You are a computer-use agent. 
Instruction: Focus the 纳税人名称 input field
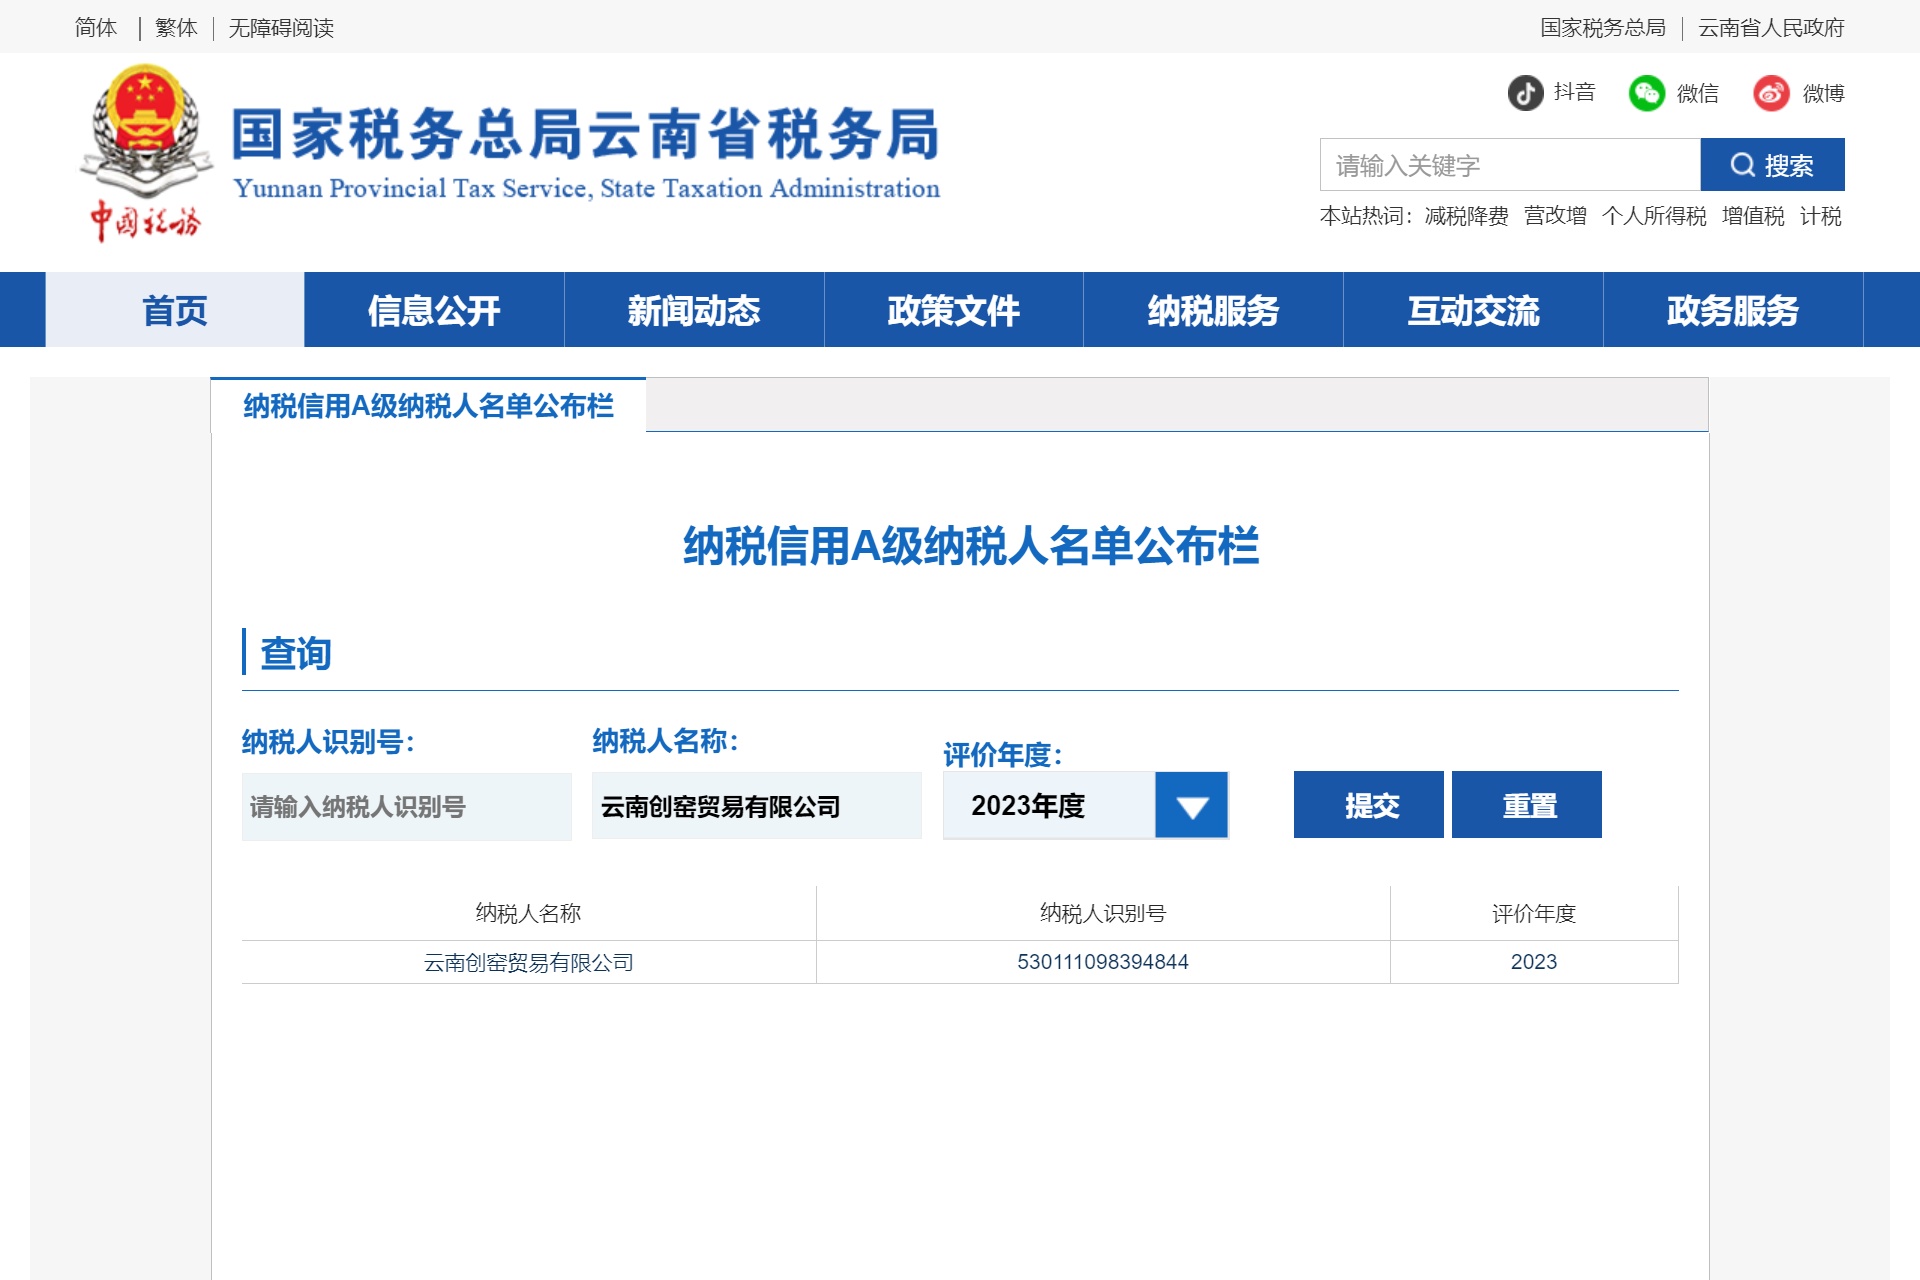(757, 806)
